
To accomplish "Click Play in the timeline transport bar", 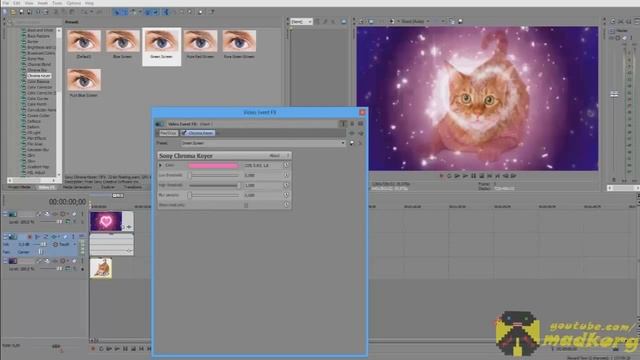I will [117, 349].
